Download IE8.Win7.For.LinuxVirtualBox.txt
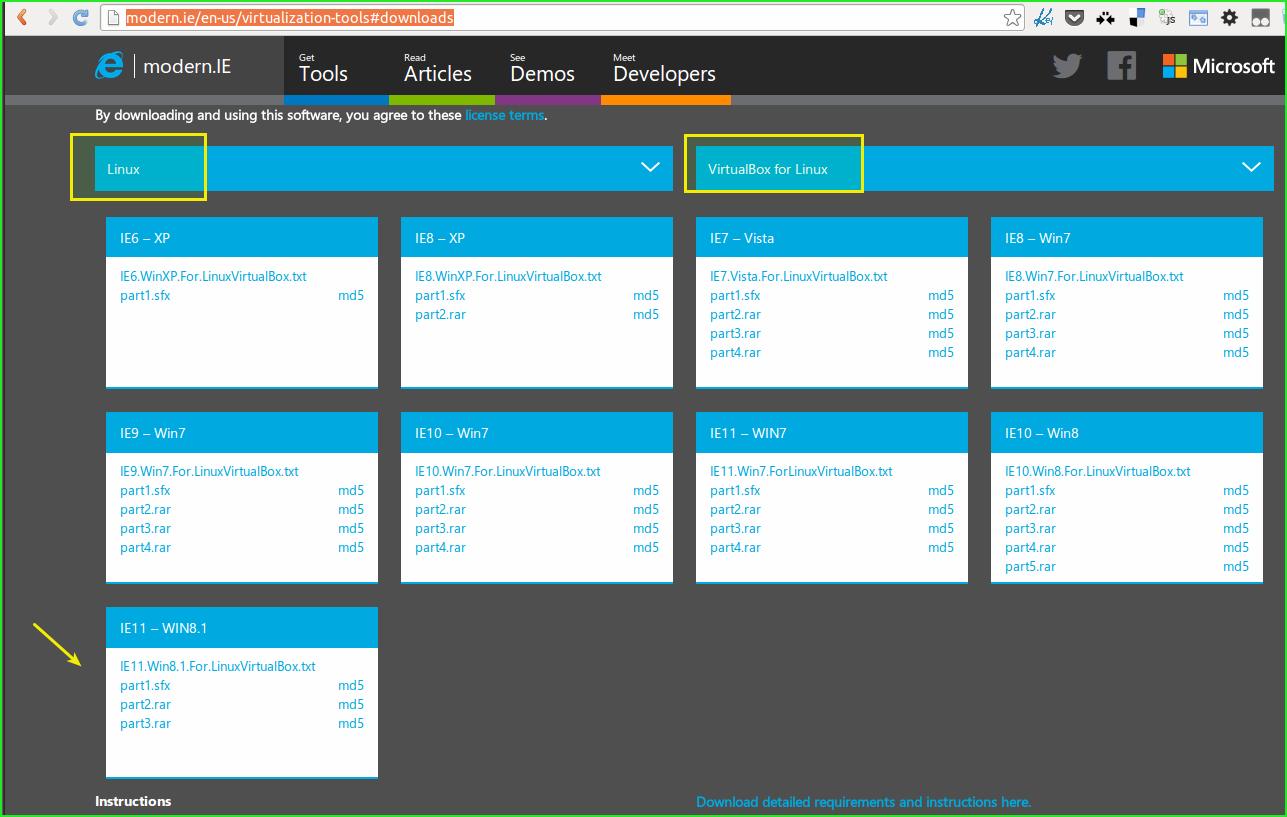Viewport: 1287px width, 817px height. pos(1094,276)
